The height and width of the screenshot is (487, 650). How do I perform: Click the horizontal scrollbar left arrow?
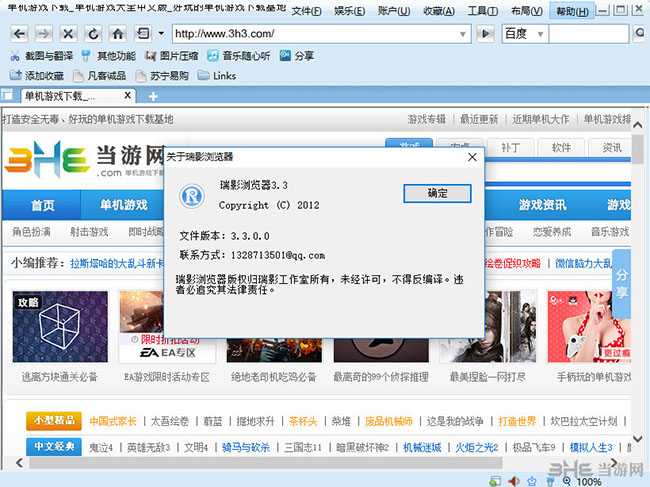pyautogui.click(x=19, y=463)
